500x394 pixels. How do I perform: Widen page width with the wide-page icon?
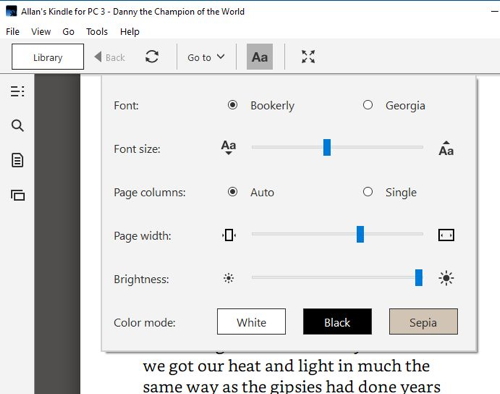click(446, 235)
